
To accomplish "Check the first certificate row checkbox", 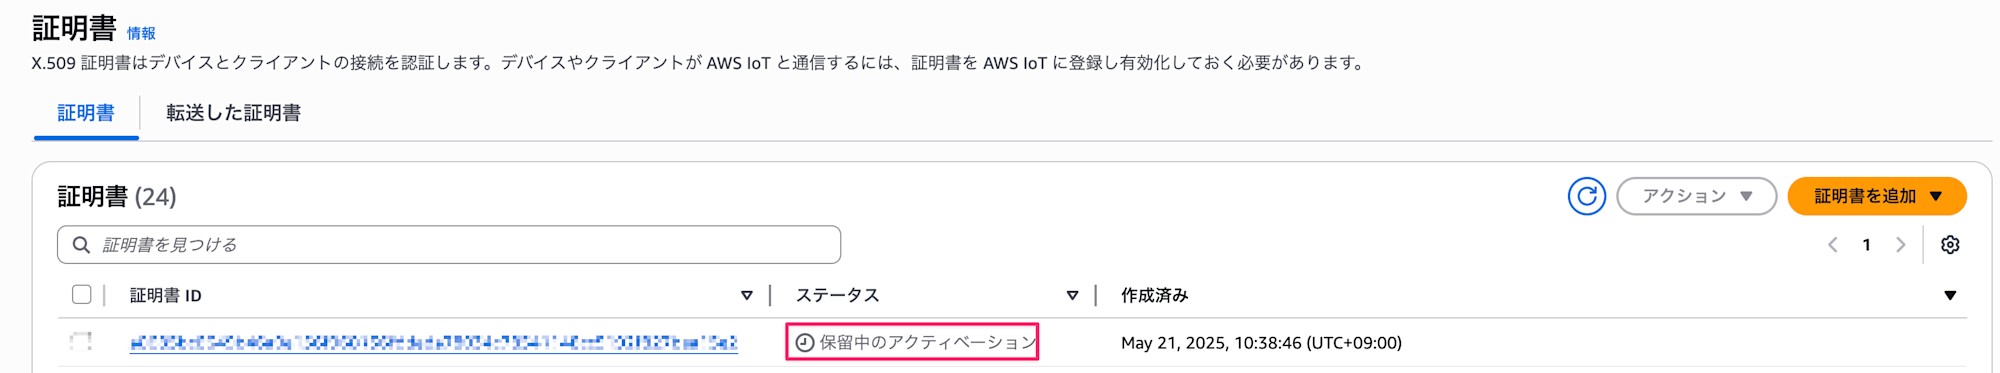I will tap(82, 342).
